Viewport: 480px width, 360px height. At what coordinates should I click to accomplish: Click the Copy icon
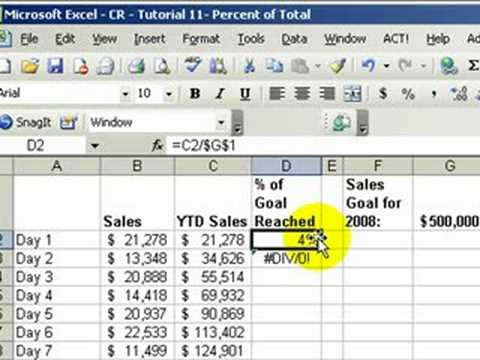275,66
